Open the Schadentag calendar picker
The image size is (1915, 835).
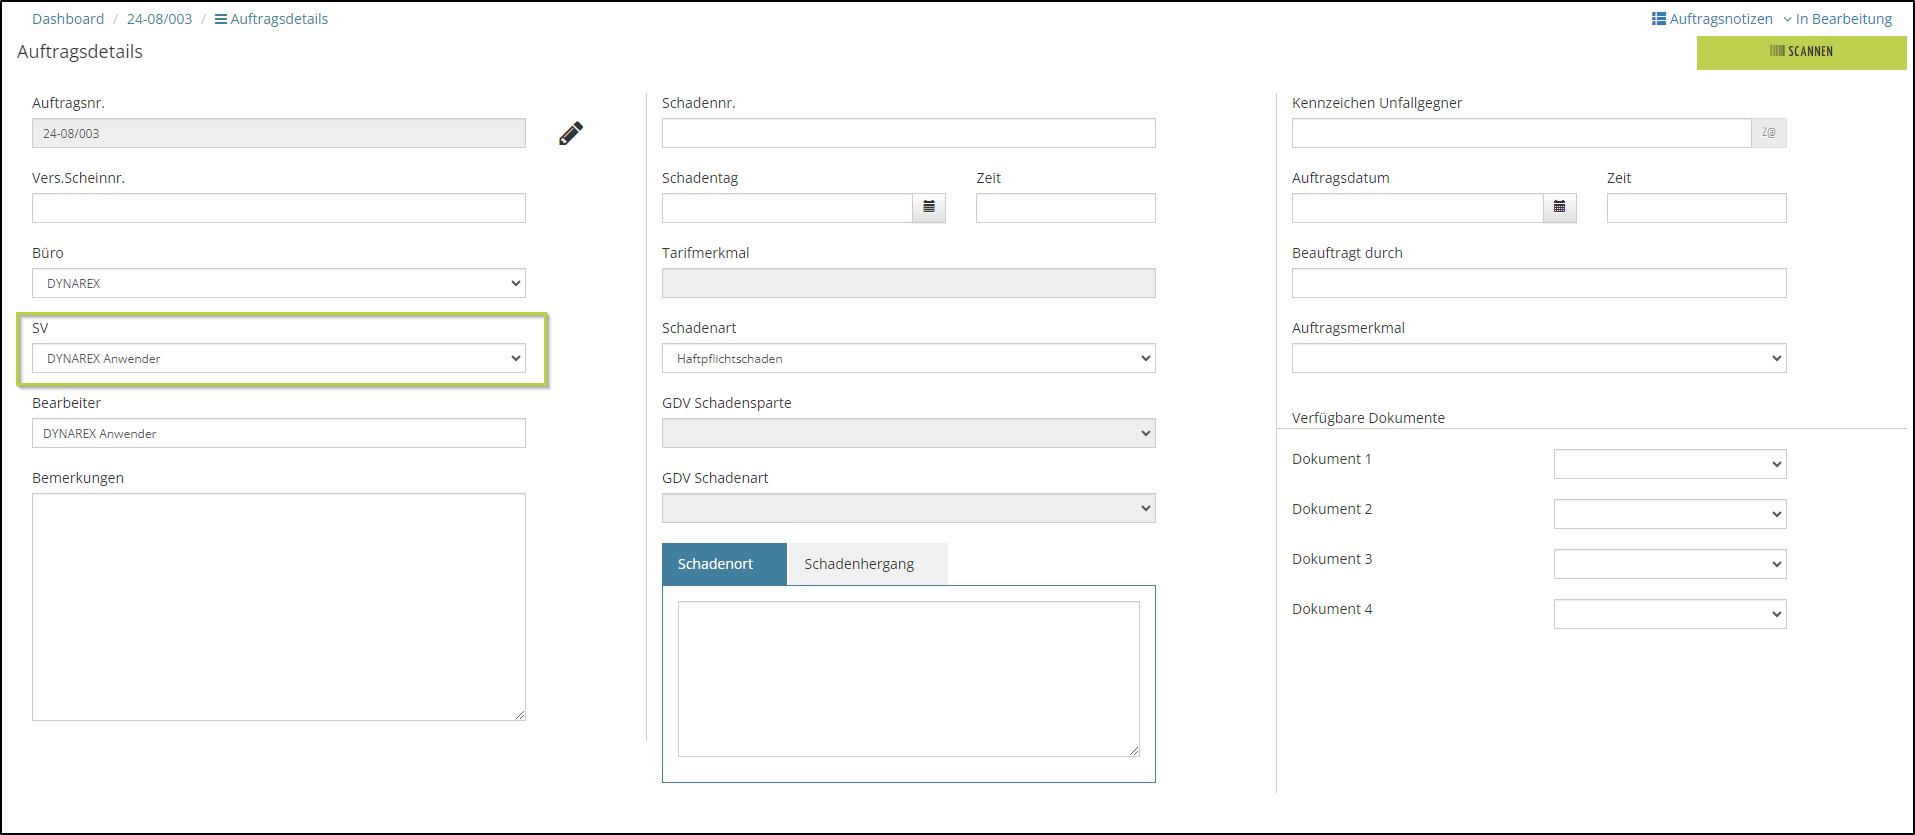928,208
